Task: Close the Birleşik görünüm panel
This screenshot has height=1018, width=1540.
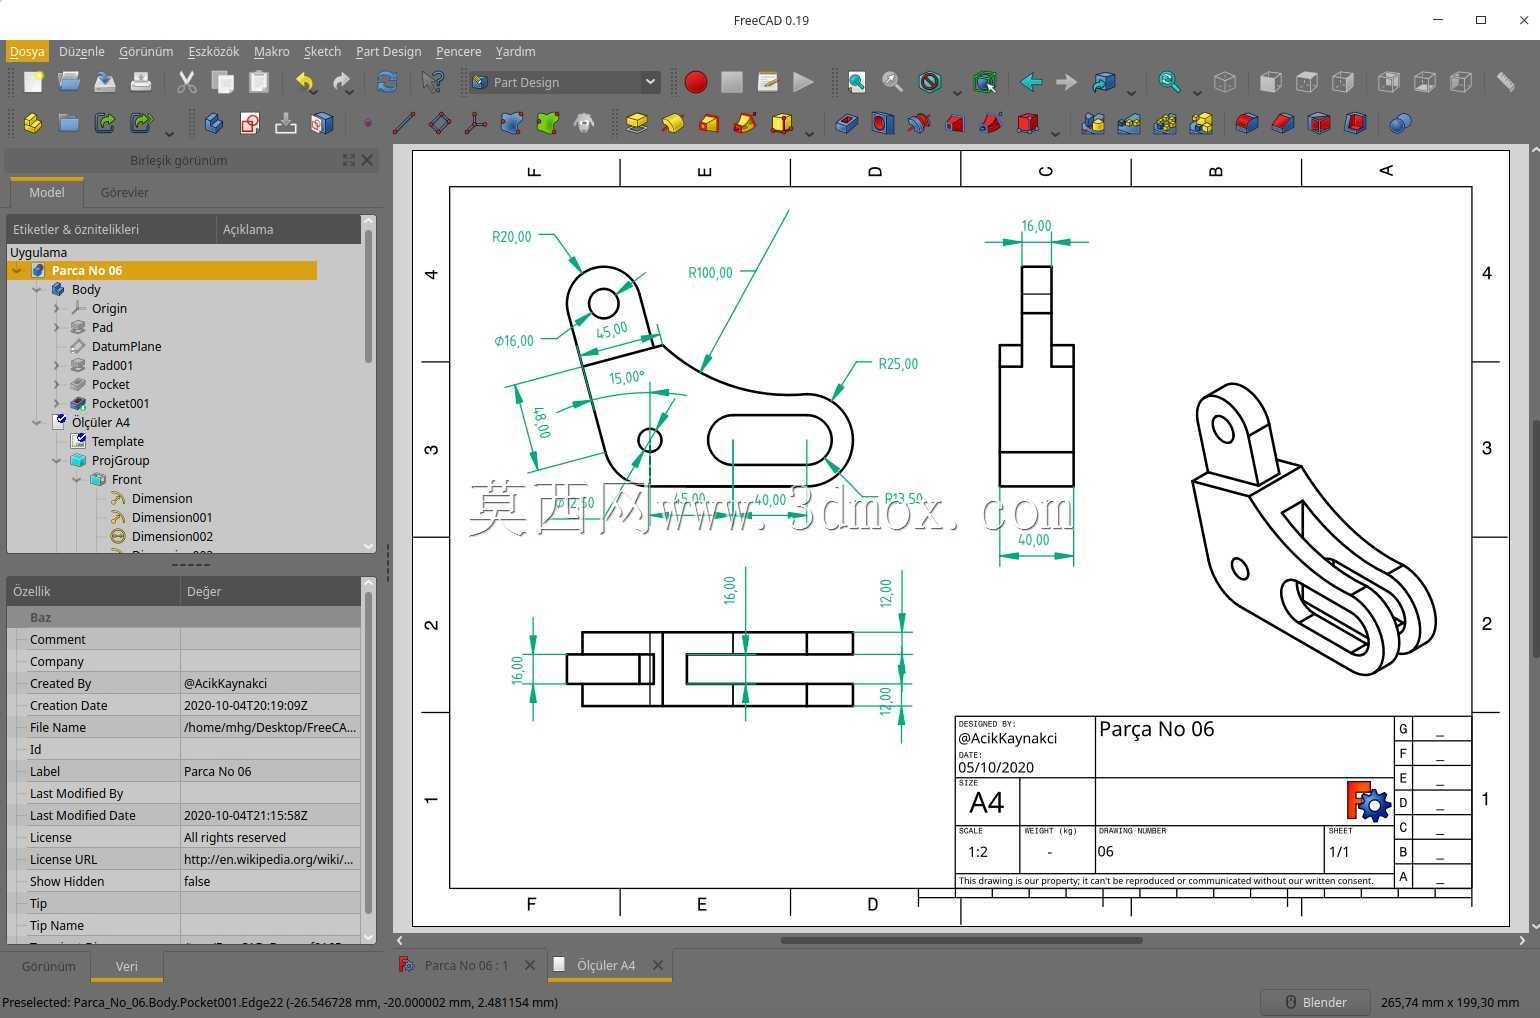Action: (x=367, y=160)
